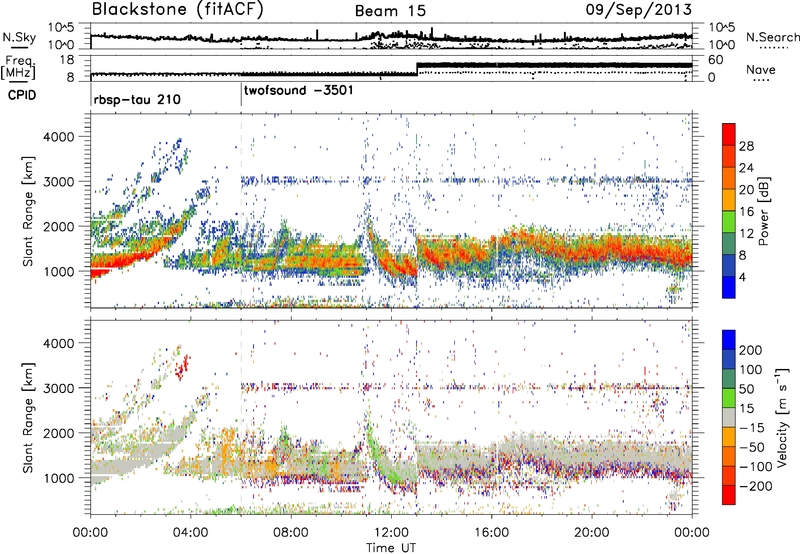Screen dimensions: 800x554
Task: Click the 4 tick on Power colorbar
Action: [x=743, y=277]
